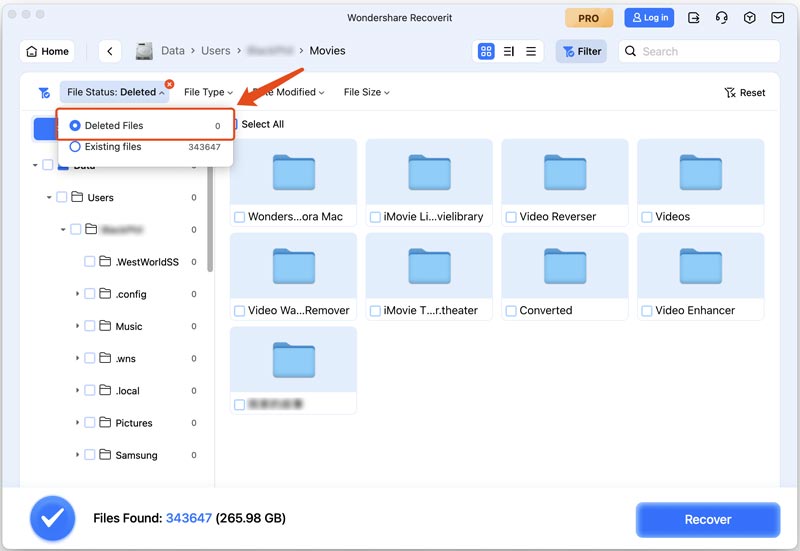800x551 pixels.
Task: Go back with the left chevron button
Action: click(110, 51)
